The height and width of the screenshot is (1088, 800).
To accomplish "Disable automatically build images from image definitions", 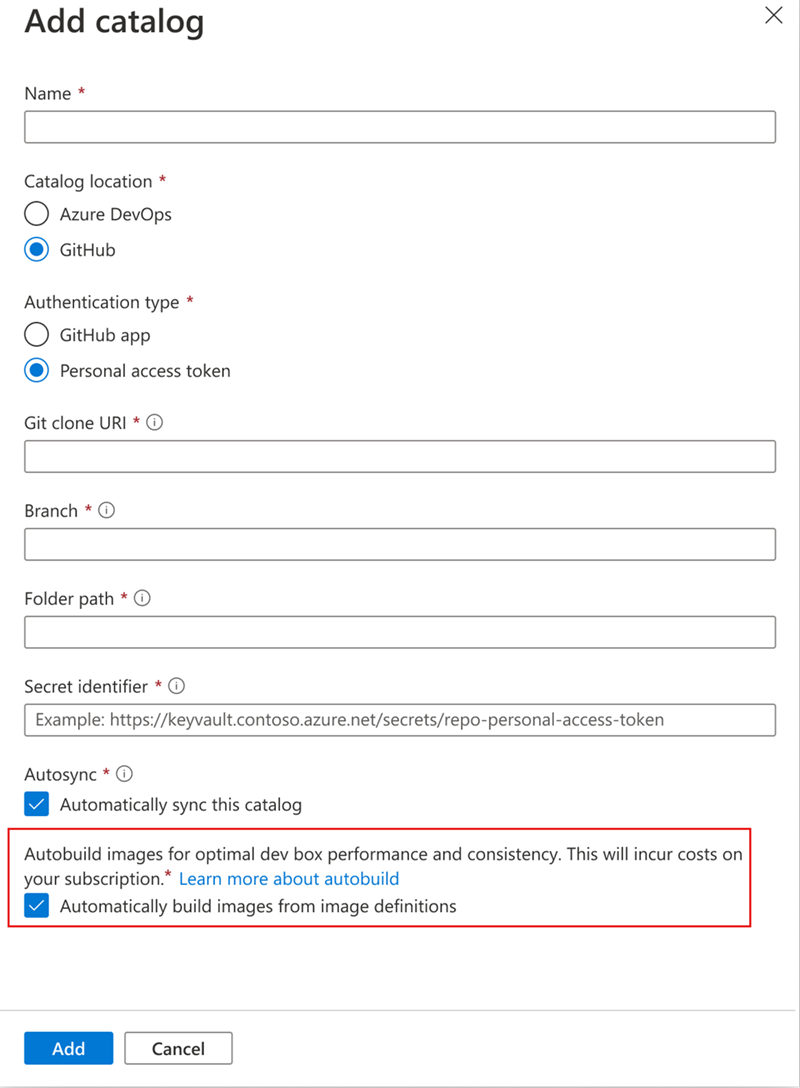I will point(36,905).
